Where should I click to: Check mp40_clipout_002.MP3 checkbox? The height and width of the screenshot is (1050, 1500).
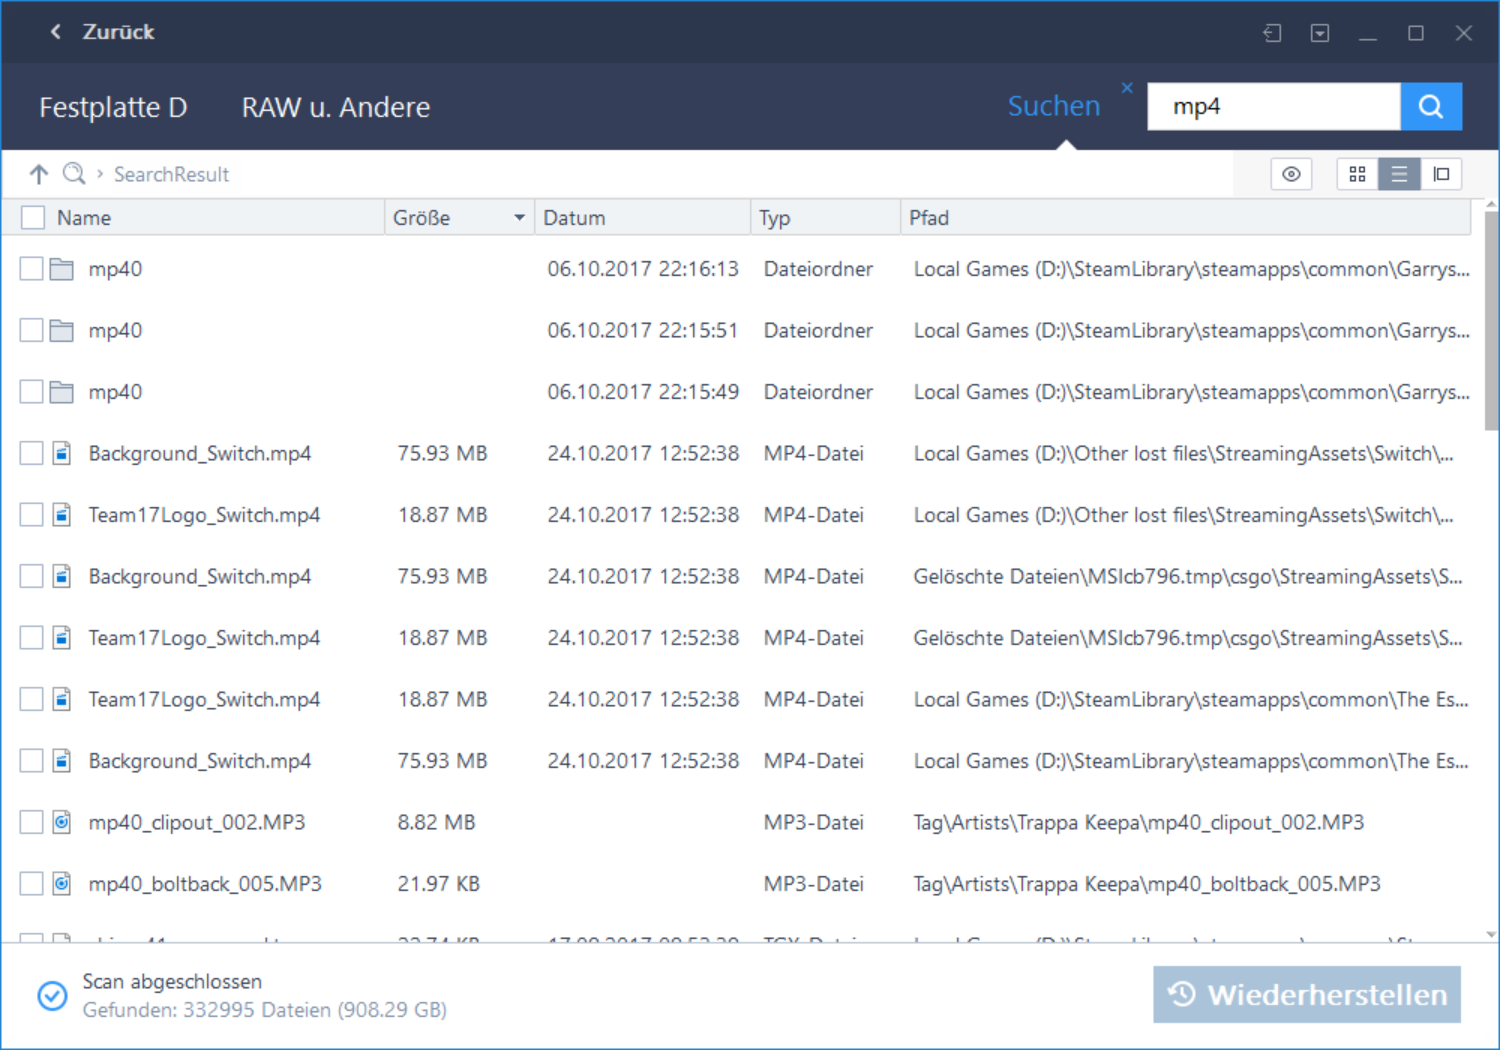pyautogui.click(x=32, y=822)
